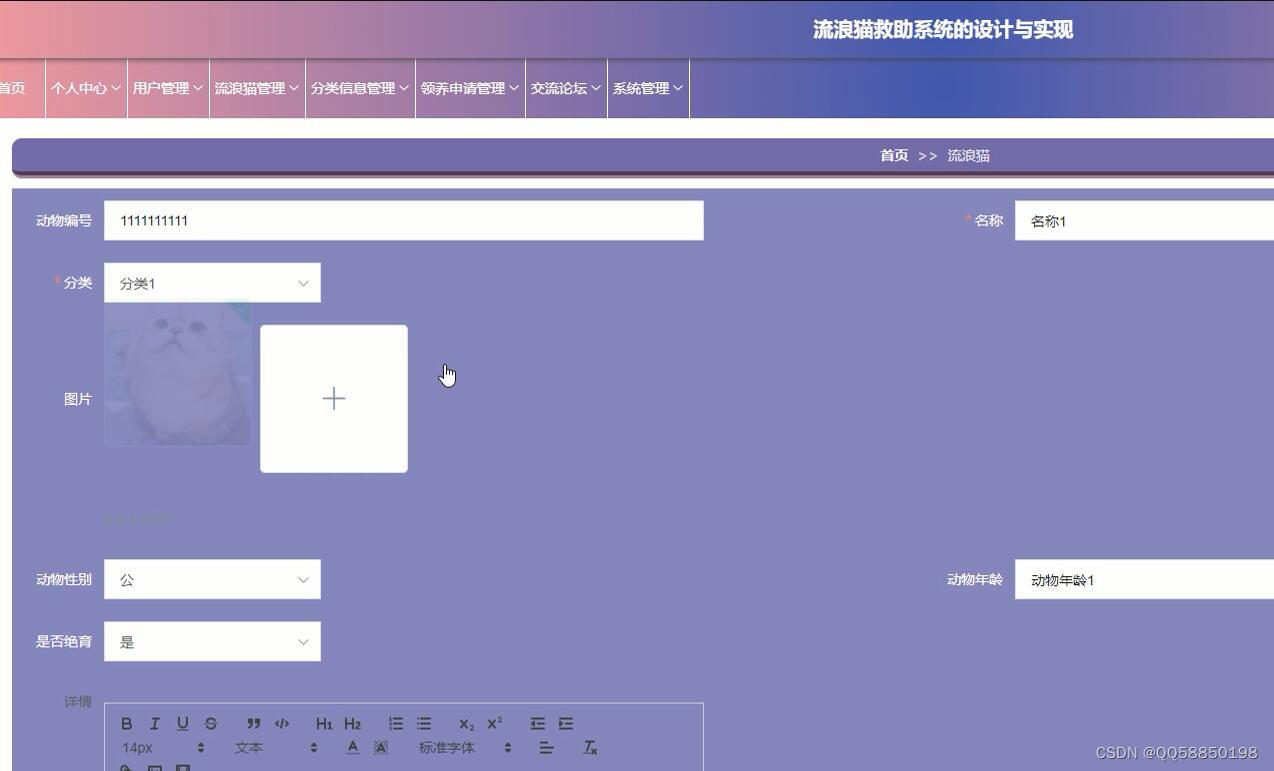1274x771 pixels.
Task: Clear text formatting with the Tx icon
Action: 590,747
